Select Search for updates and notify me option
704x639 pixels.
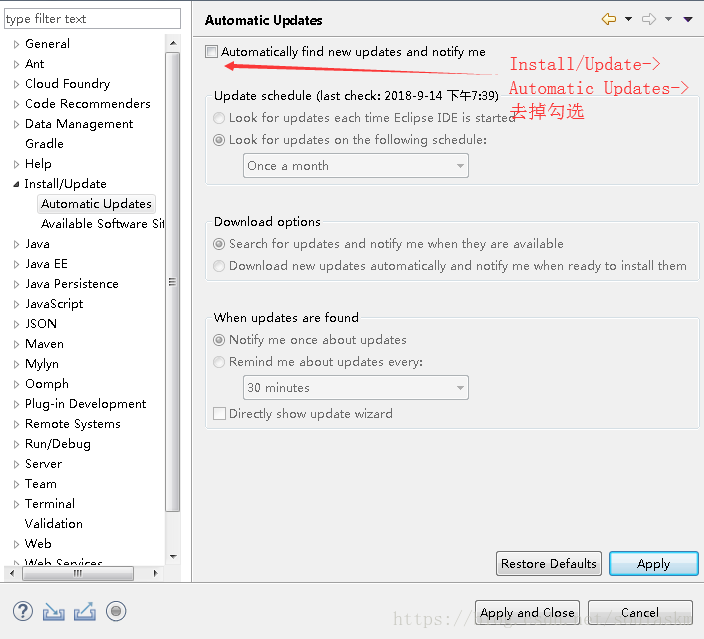[219, 244]
